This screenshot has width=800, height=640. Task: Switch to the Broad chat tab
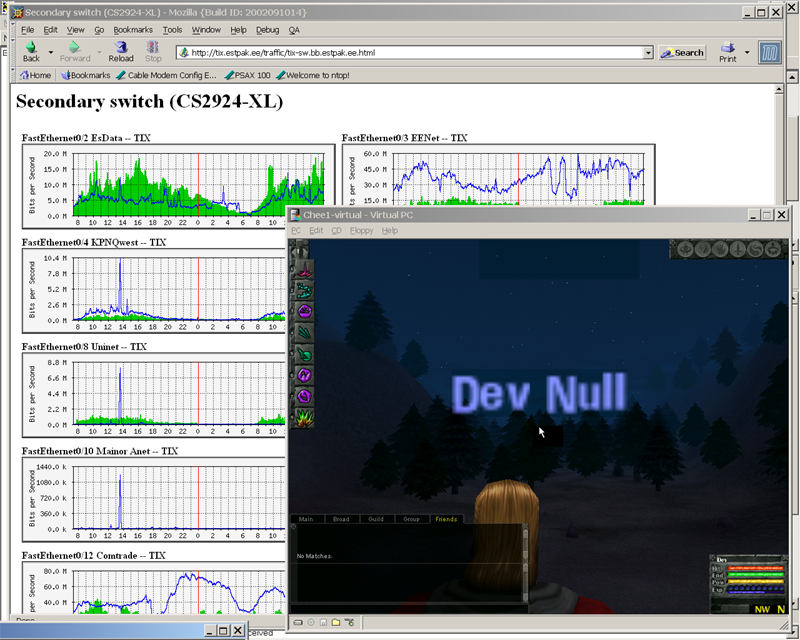pyautogui.click(x=341, y=519)
